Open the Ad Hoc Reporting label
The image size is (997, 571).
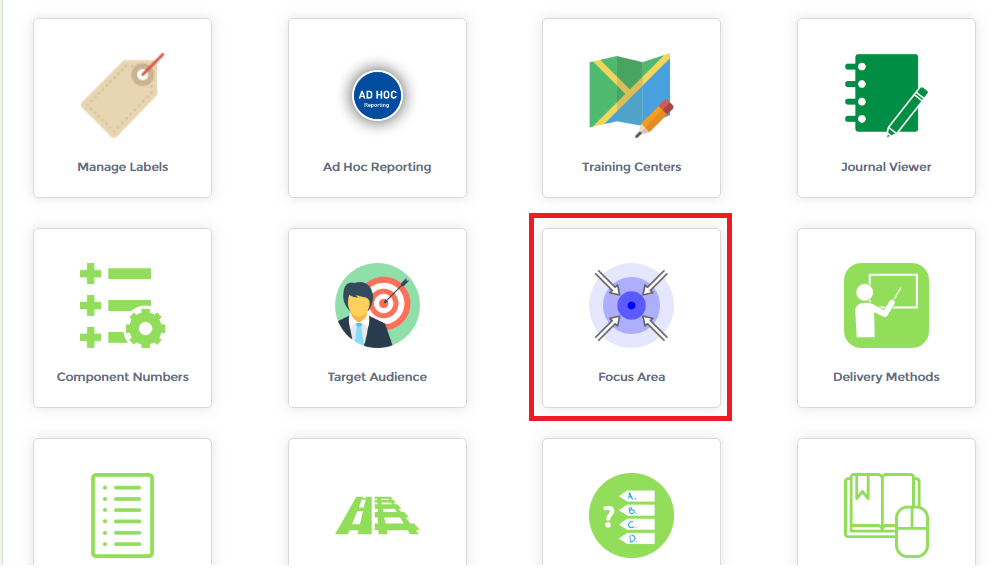[x=377, y=167]
